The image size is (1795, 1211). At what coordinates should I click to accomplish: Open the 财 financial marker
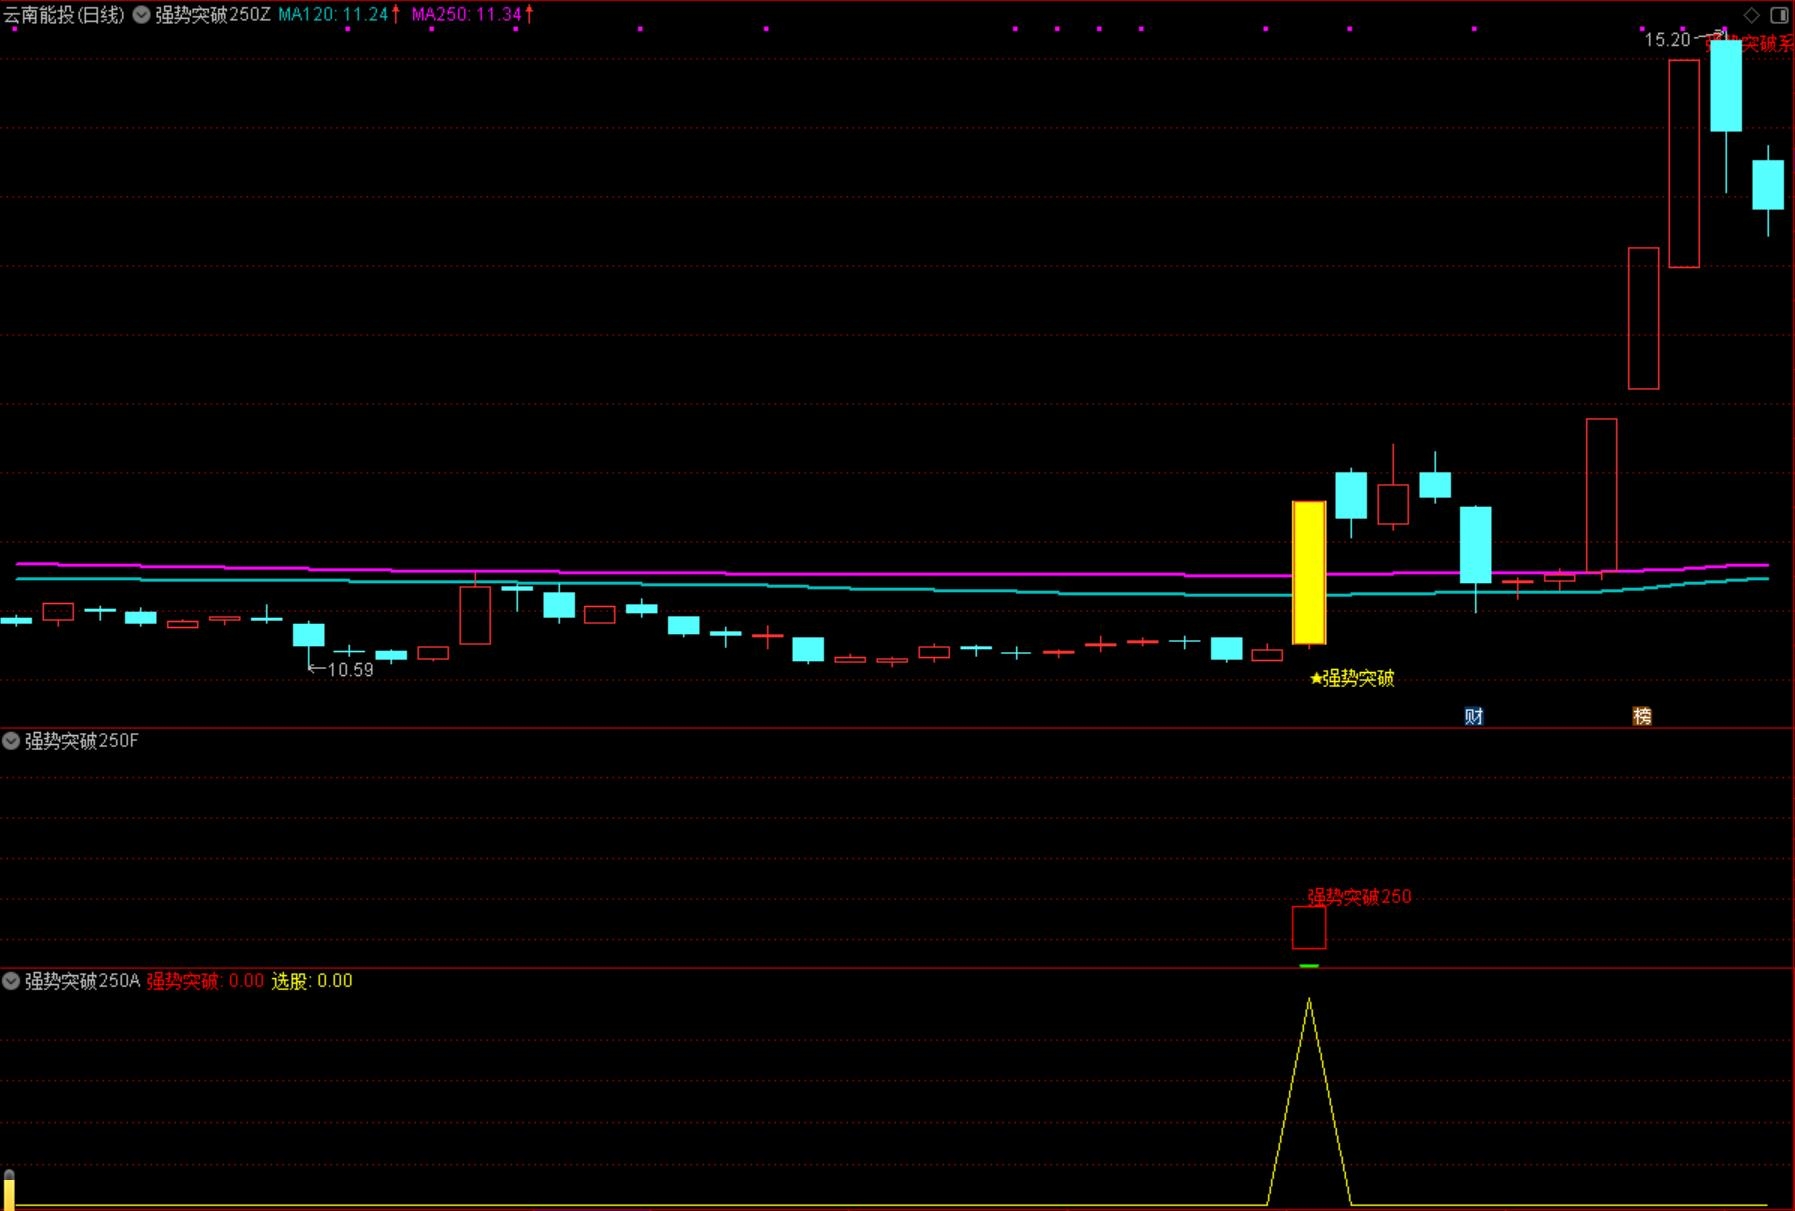pos(1474,716)
